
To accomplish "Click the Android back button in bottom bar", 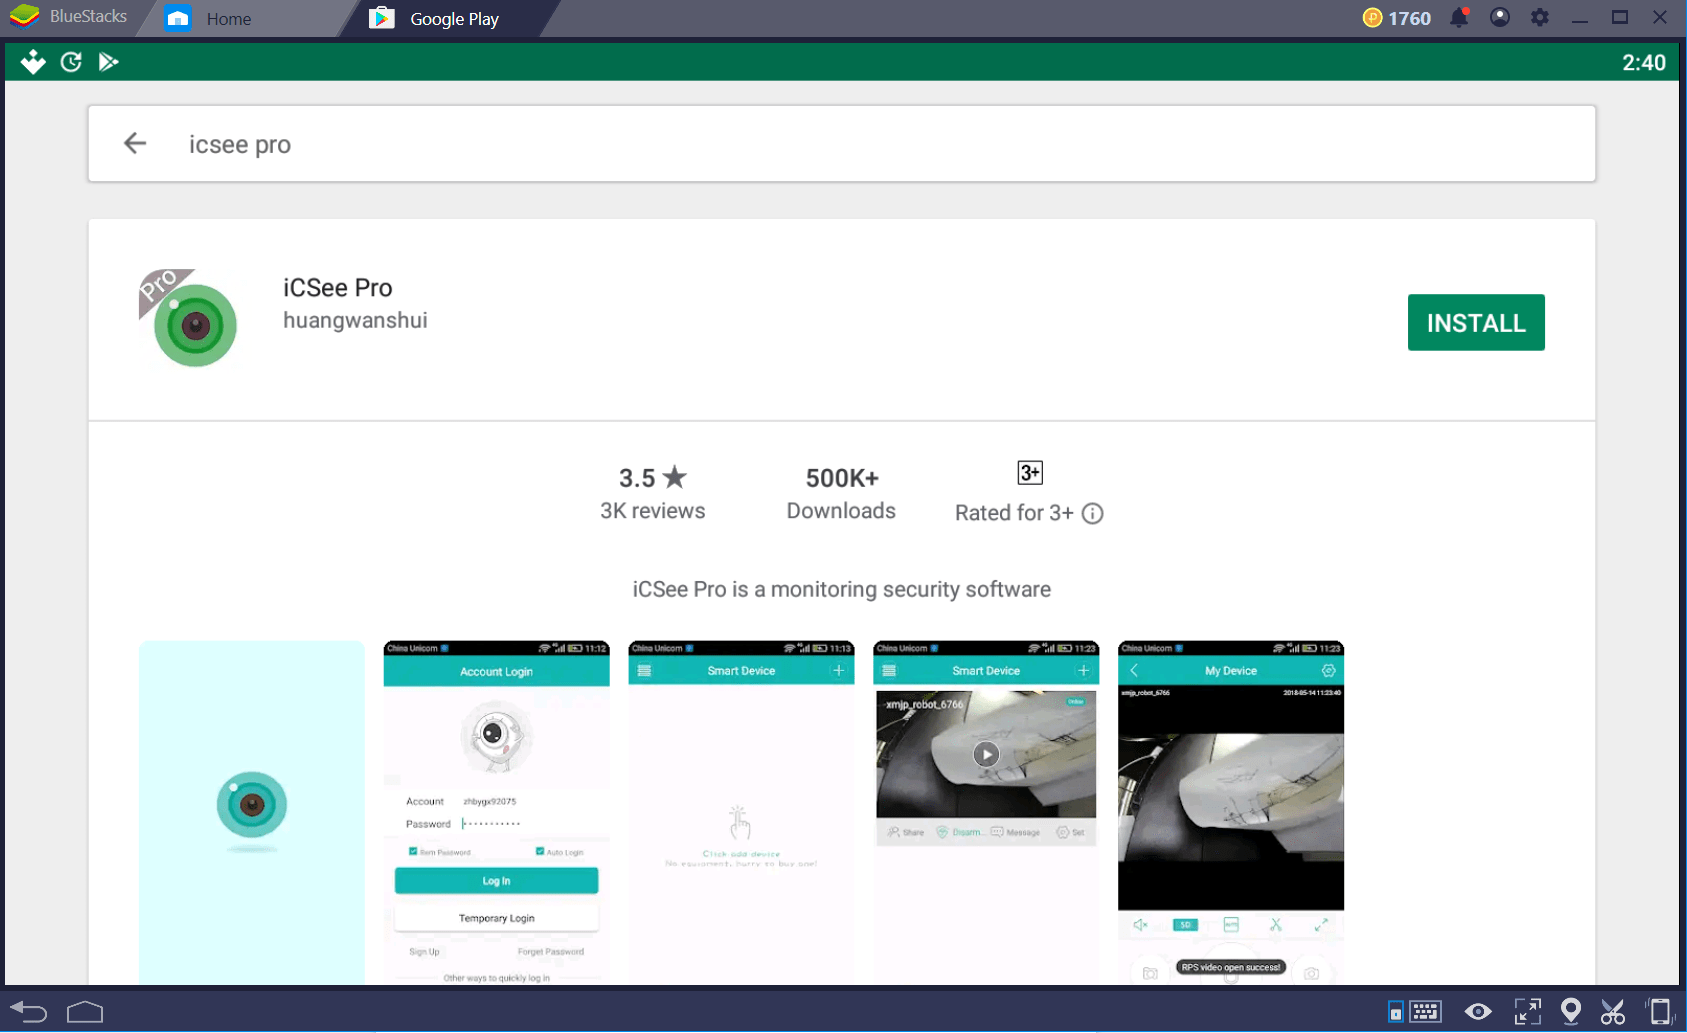I will tap(29, 1012).
